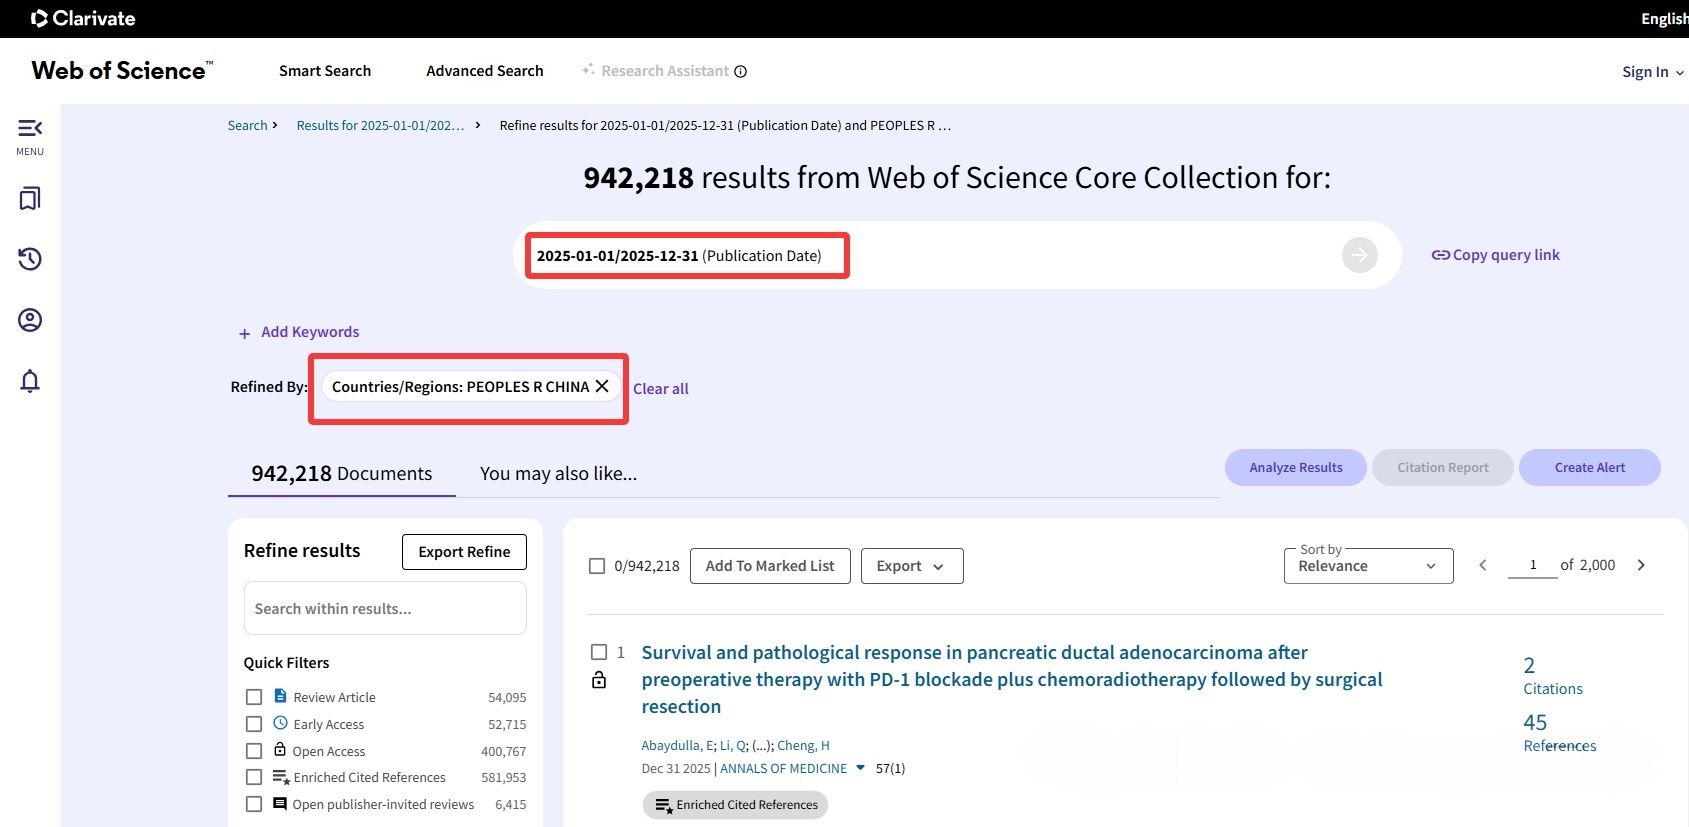The width and height of the screenshot is (1689, 827).
Task: Open the Web of Science home logo
Action: pyautogui.click(x=122, y=70)
